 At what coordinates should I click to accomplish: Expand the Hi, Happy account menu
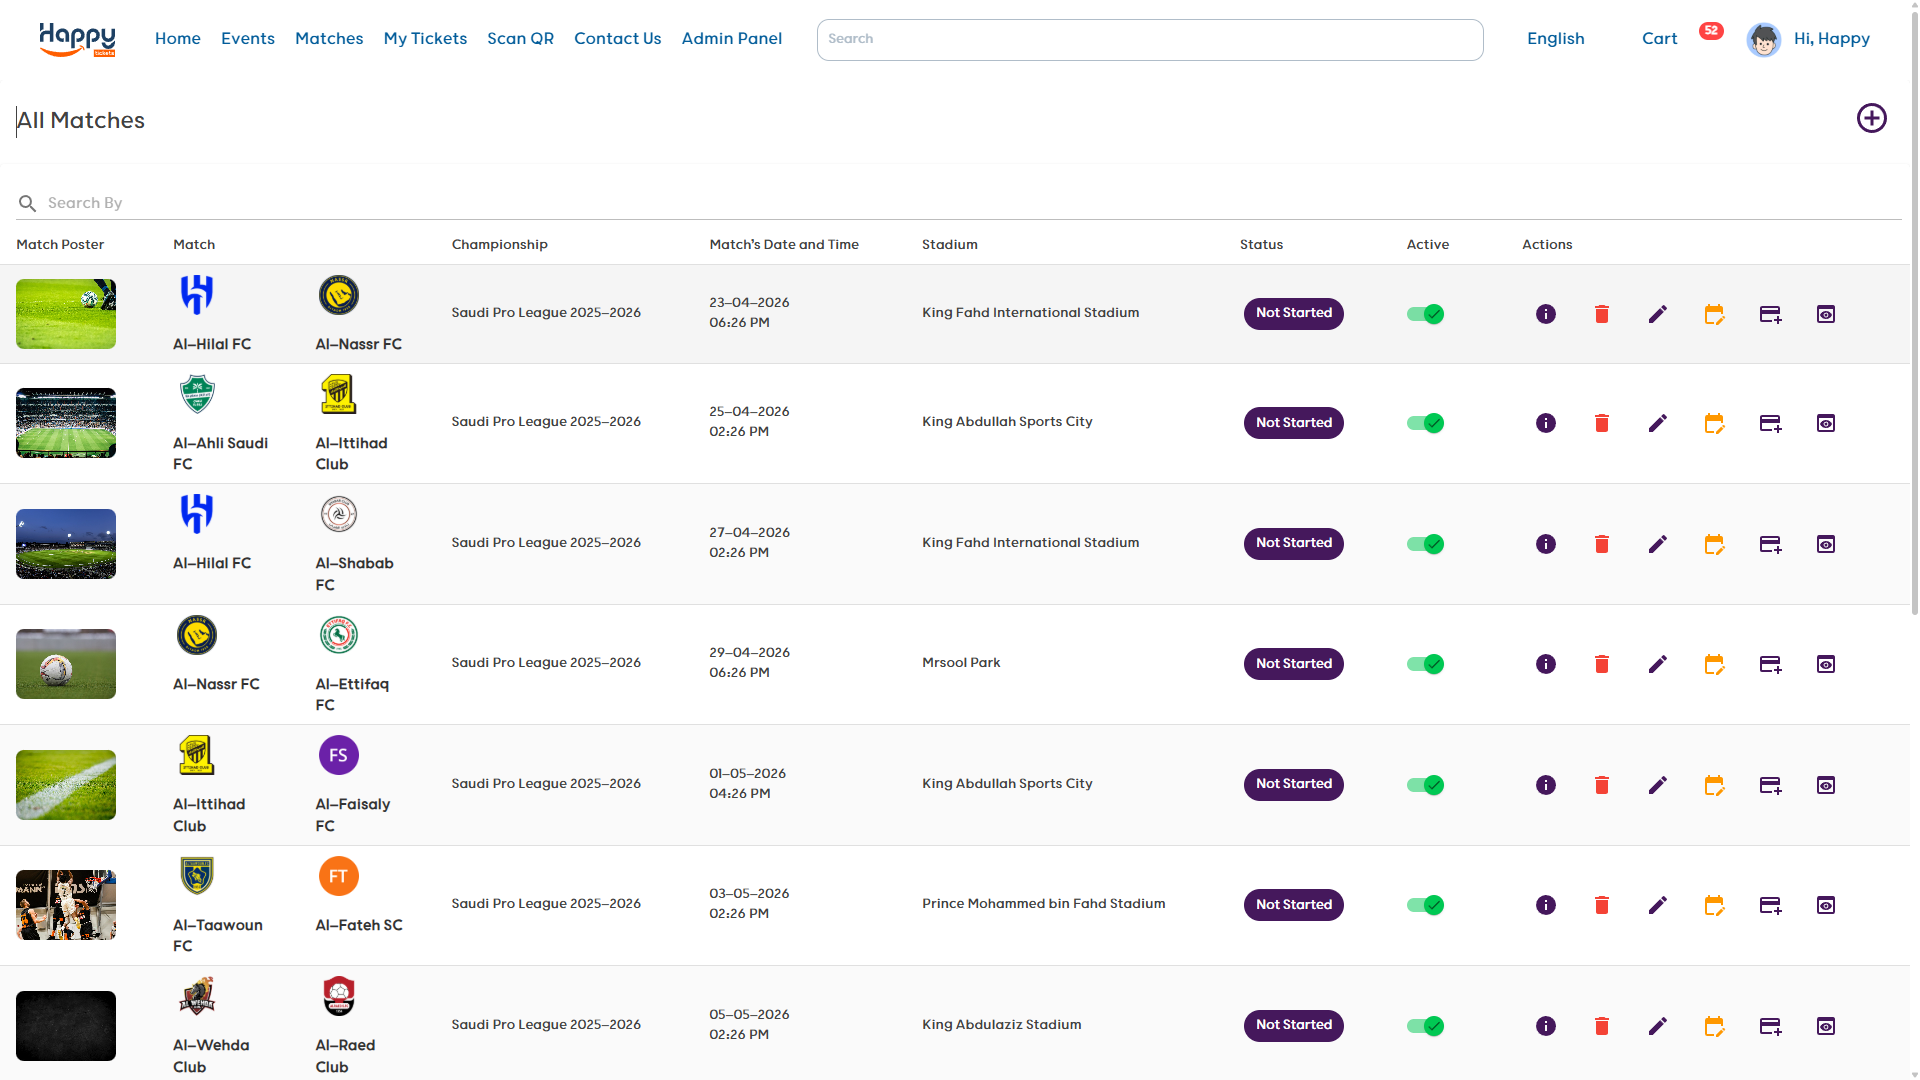coord(1831,39)
